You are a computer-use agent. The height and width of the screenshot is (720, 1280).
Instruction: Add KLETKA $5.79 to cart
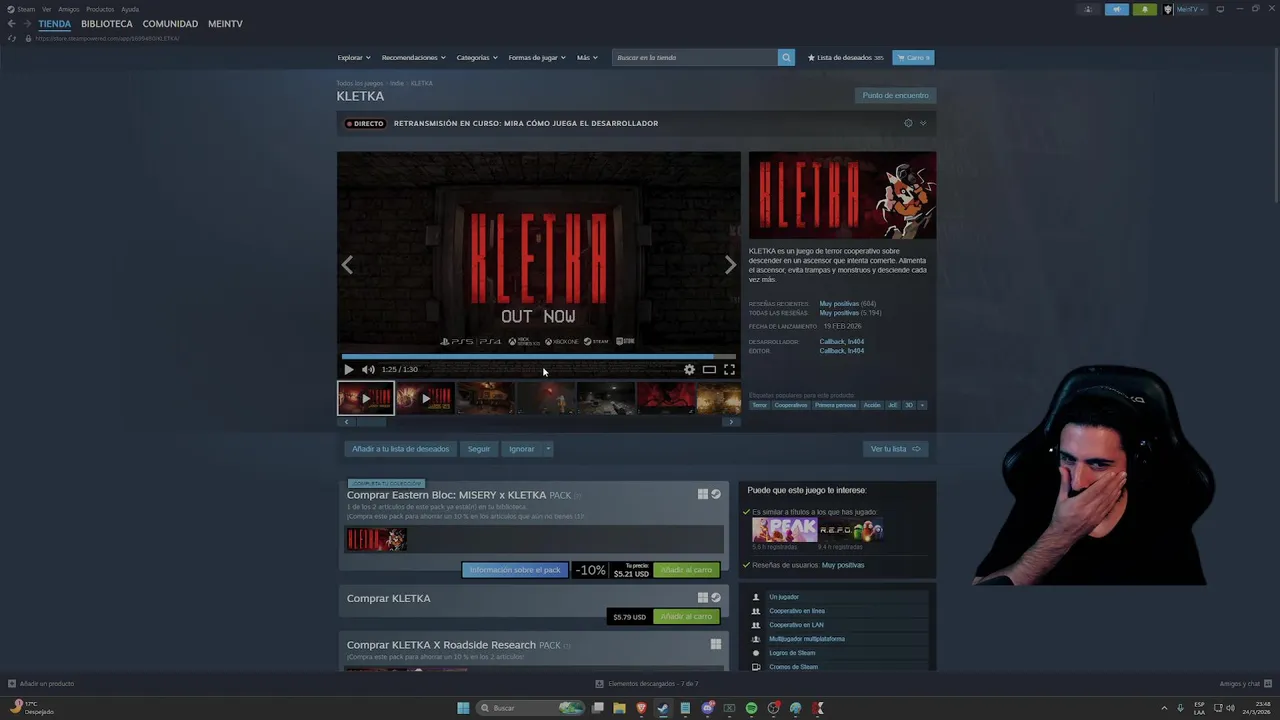(x=686, y=617)
